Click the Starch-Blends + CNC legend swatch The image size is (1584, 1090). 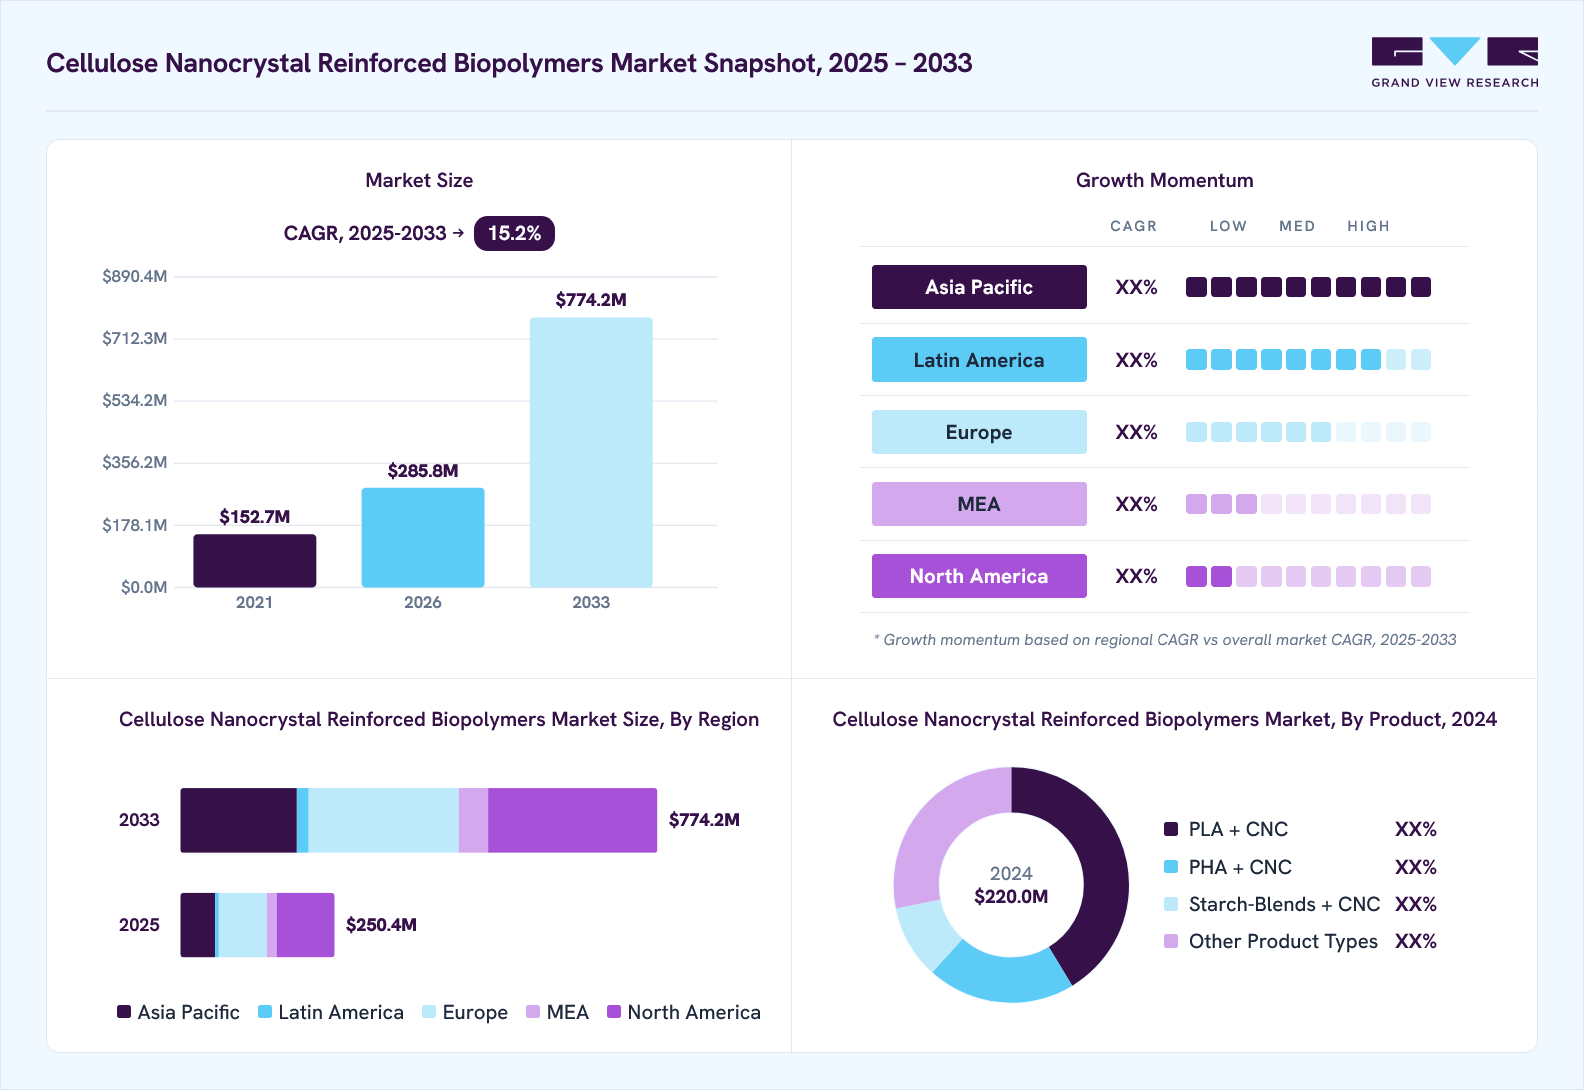1171,904
